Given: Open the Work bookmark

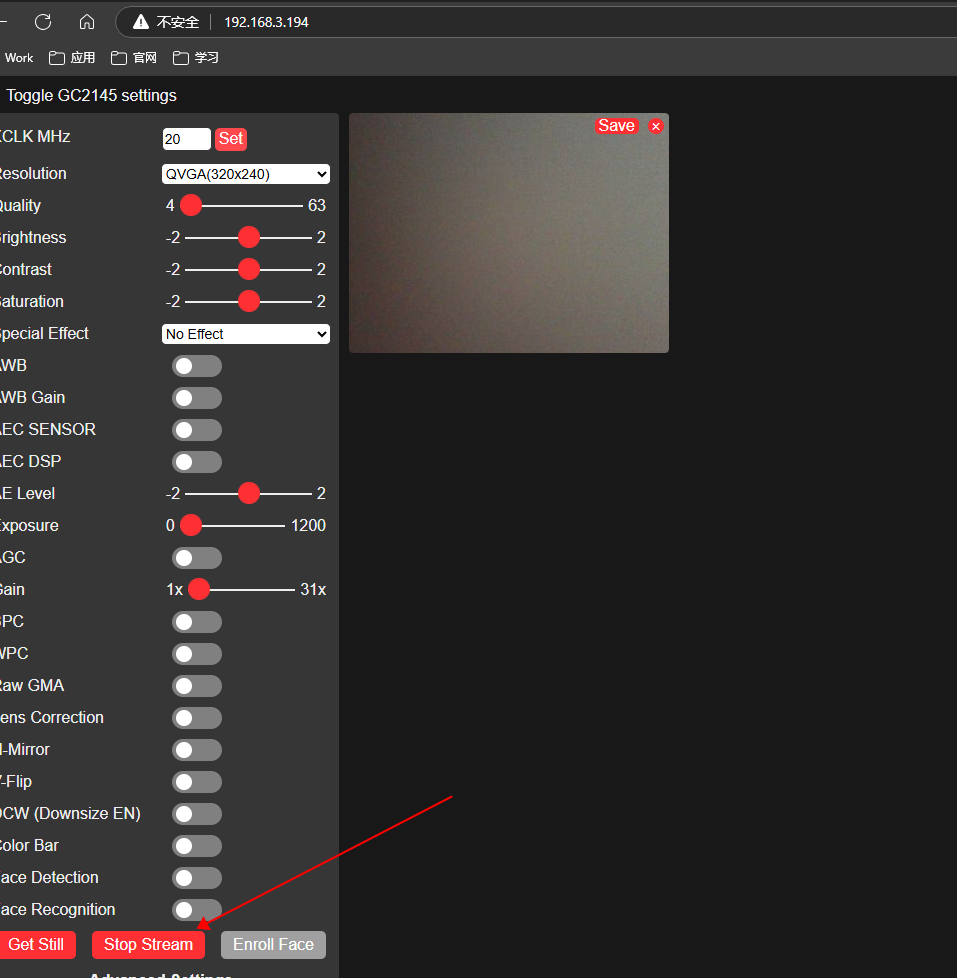Looking at the screenshot, I should tap(19, 58).
